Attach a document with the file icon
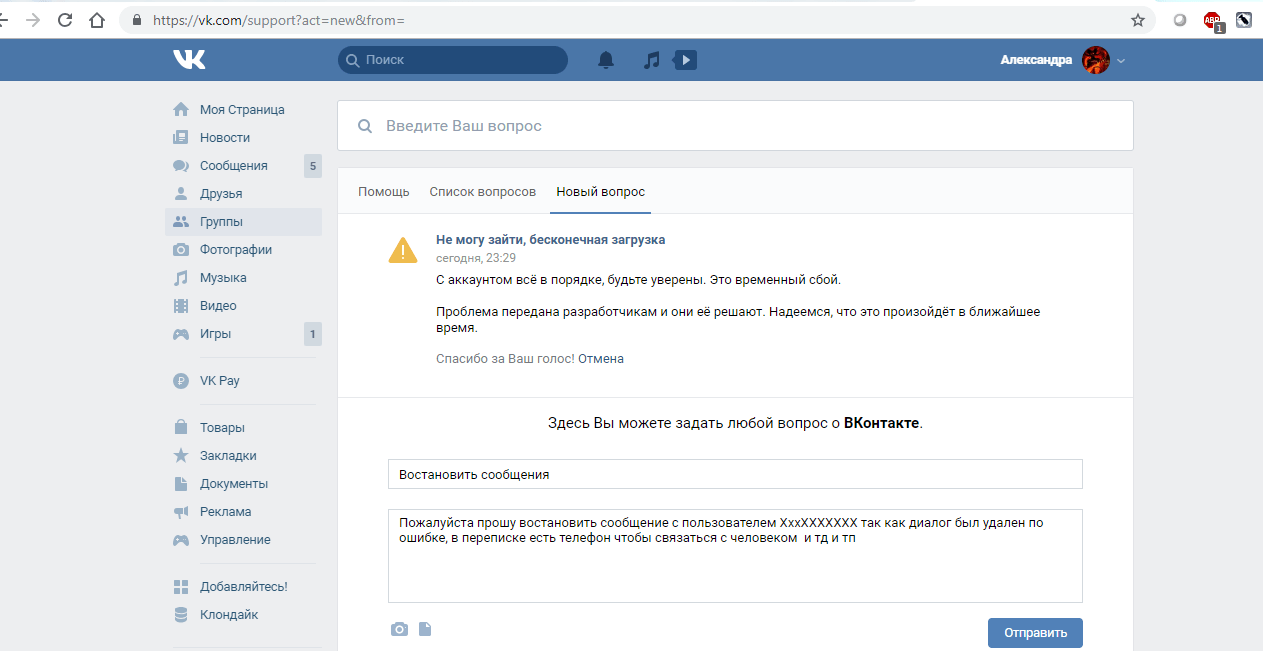This screenshot has height=651, width=1263. 425,629
